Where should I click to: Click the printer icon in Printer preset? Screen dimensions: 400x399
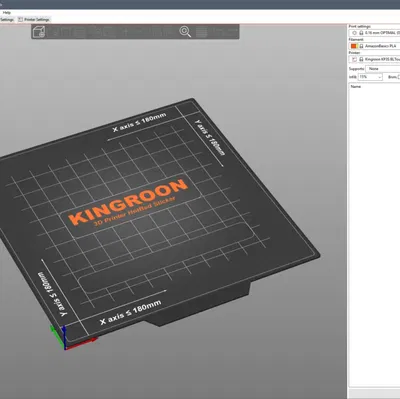tap(354, 59)
